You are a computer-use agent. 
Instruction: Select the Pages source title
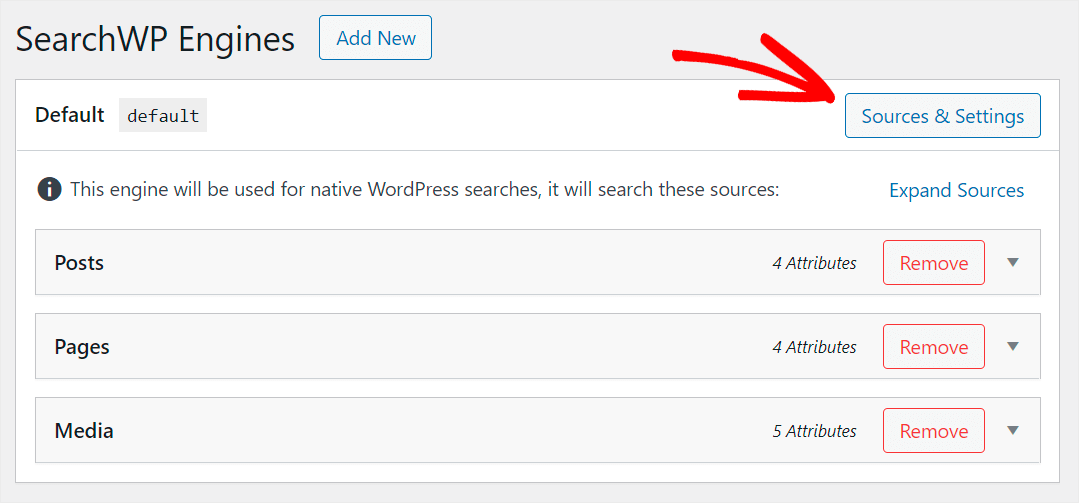[x=82, y=347]
